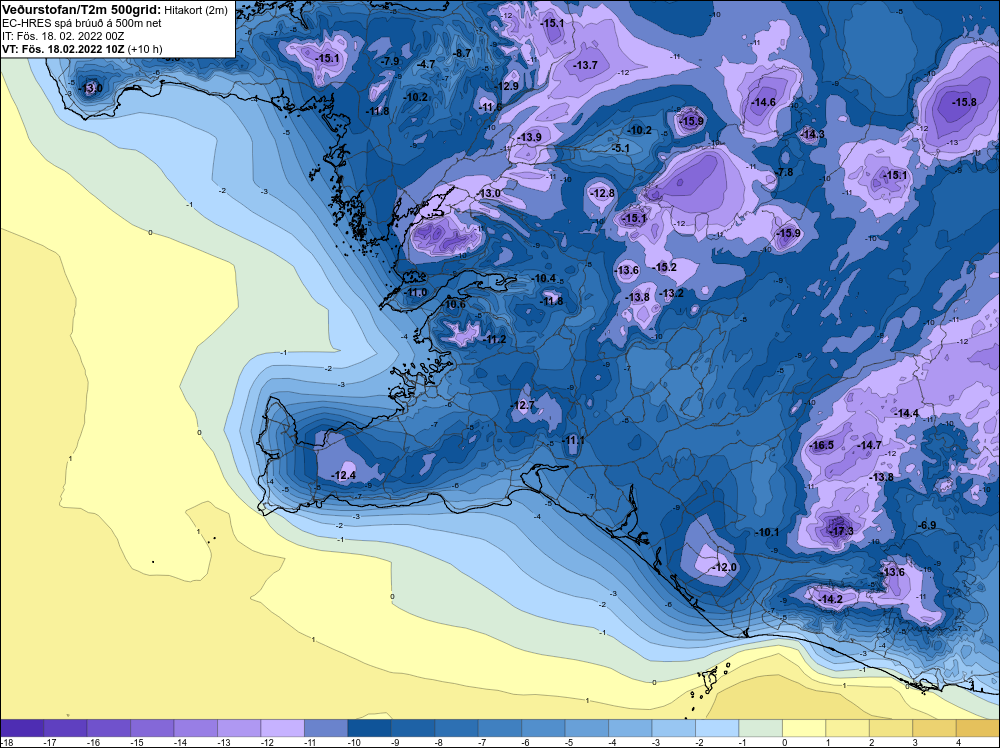
Task: Click the -13.7 temperature label
Action: click(x=585, y=65)
